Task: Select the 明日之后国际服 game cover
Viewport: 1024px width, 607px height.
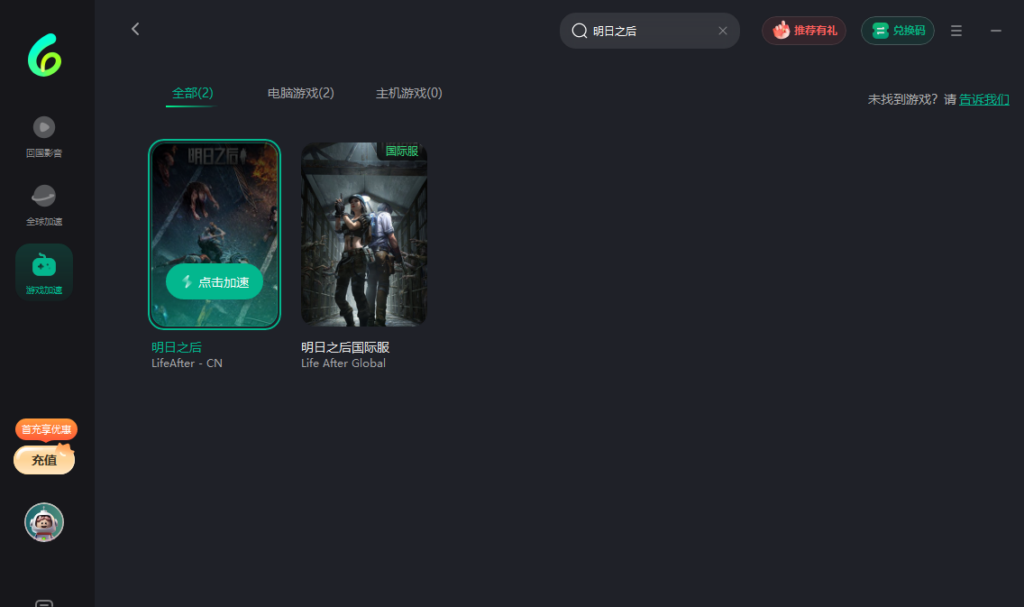Action: [364, 234]
